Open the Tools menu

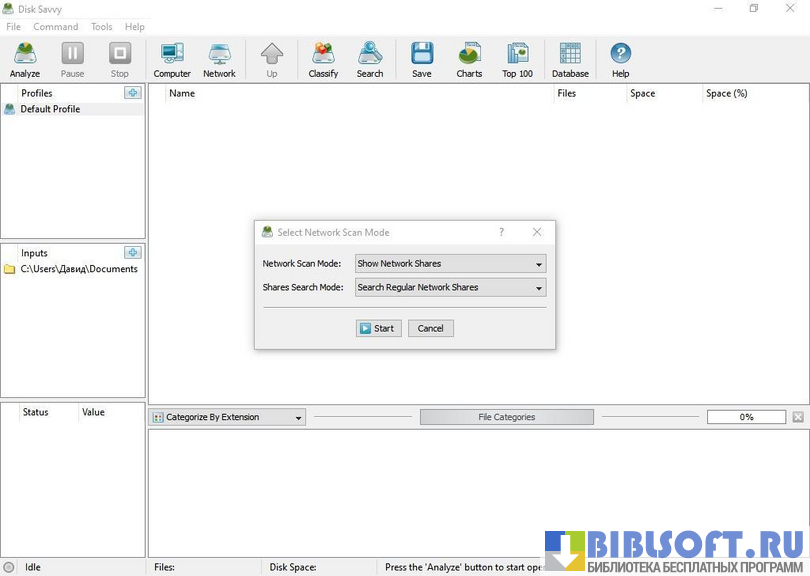pos(102,27)
